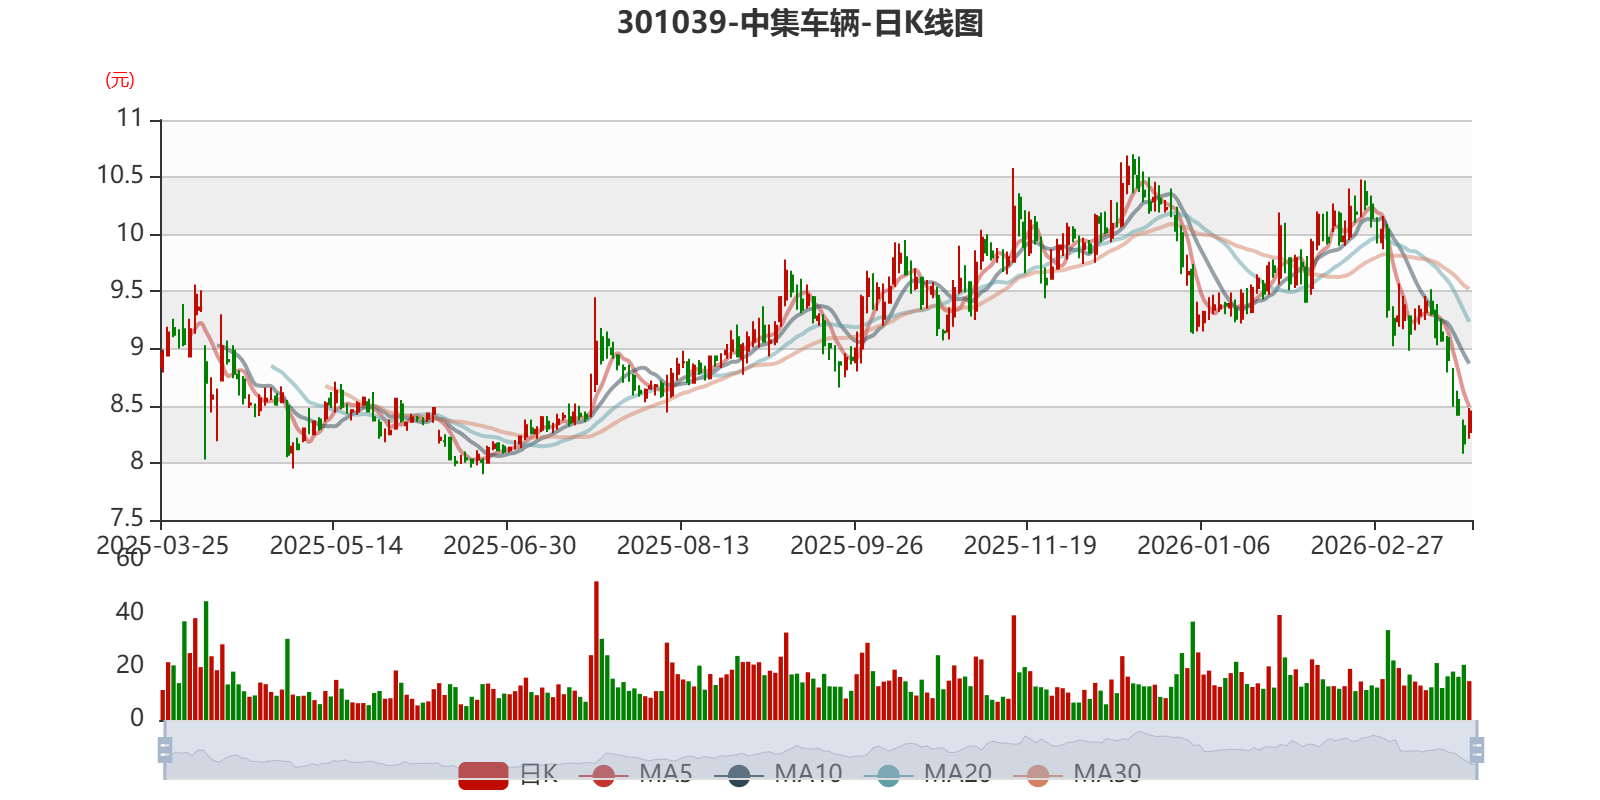Toggle the MA30 line legend entry

coord(1077,774)
